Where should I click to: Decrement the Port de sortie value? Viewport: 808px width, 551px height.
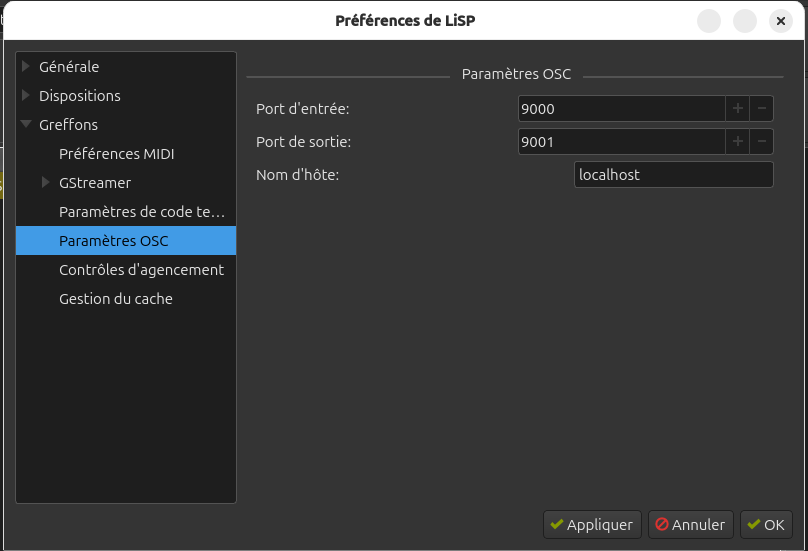click(x=761, y=142)
